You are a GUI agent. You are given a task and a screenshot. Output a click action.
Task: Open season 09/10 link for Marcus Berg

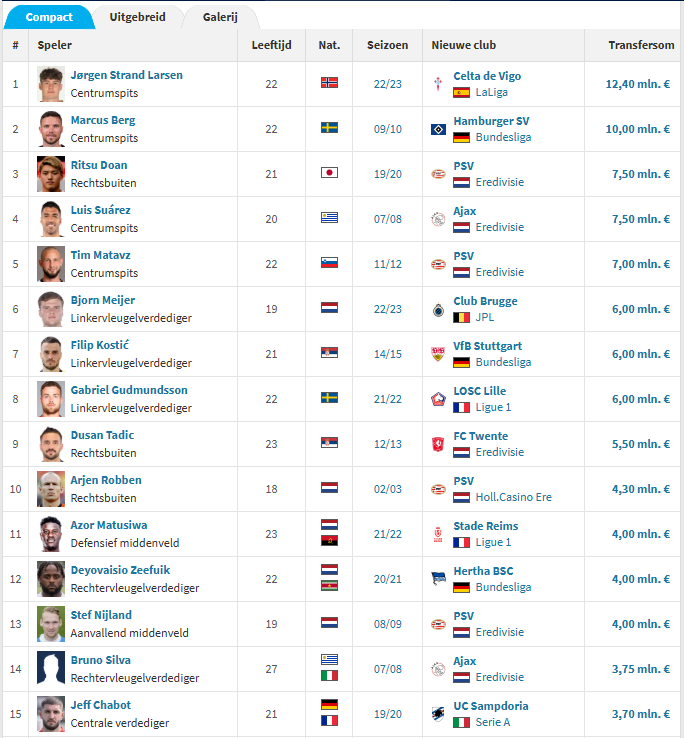[387, 129]
